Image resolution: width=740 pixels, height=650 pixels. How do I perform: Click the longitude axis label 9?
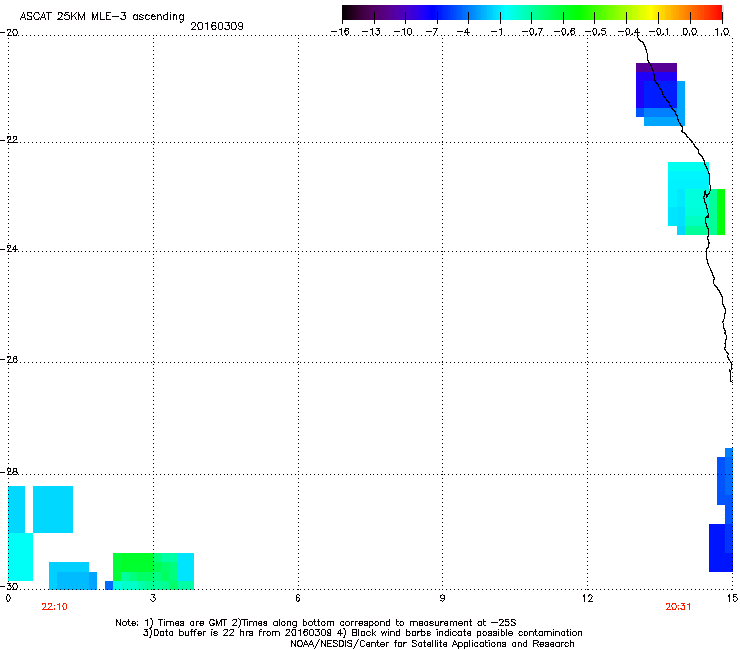pyautogui.click(x=442, y=598)
